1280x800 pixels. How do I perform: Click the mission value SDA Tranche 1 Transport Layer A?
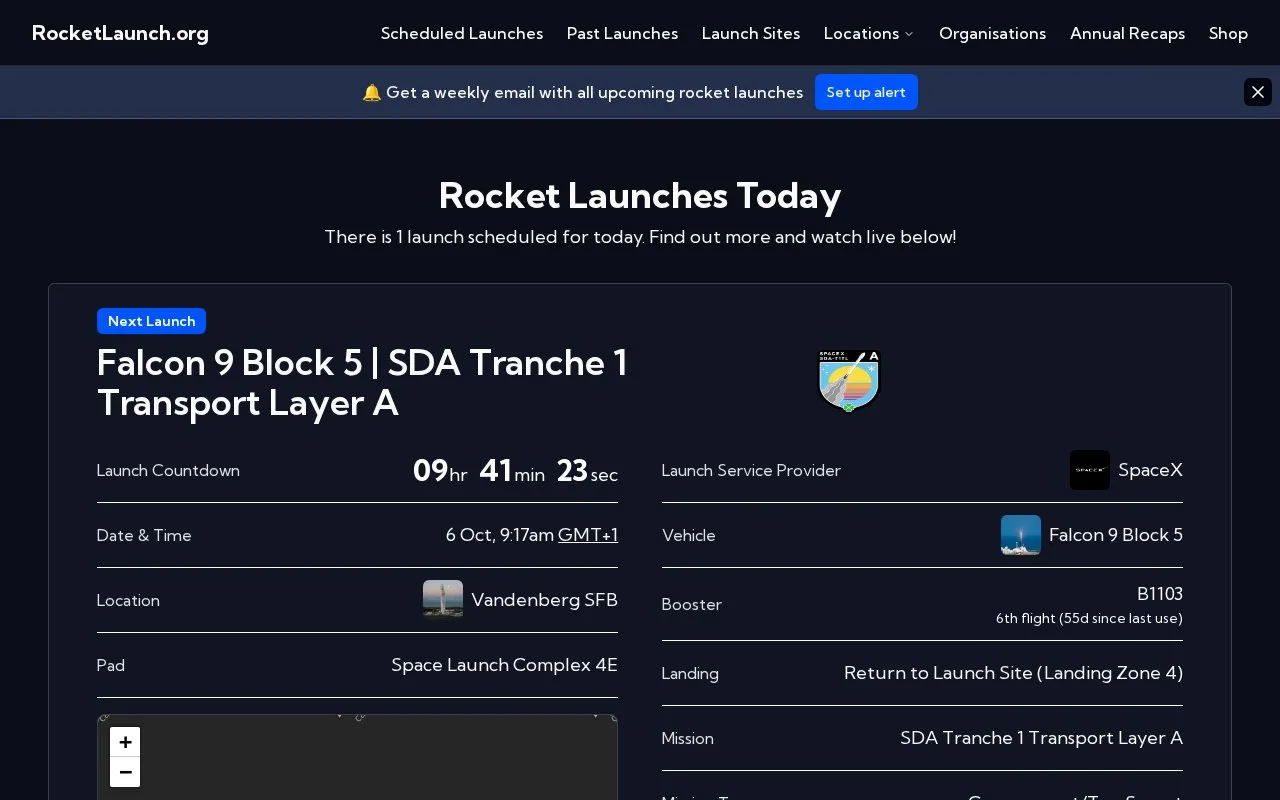(x=1041, y=738)
